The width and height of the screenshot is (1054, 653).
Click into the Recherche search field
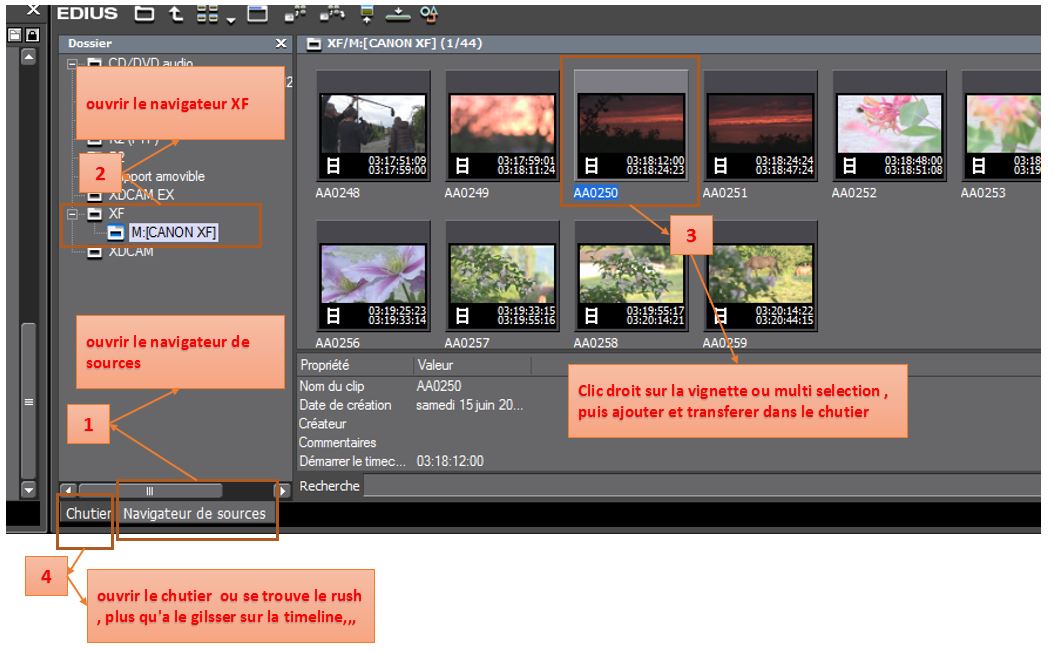click(x=702, y=486)
